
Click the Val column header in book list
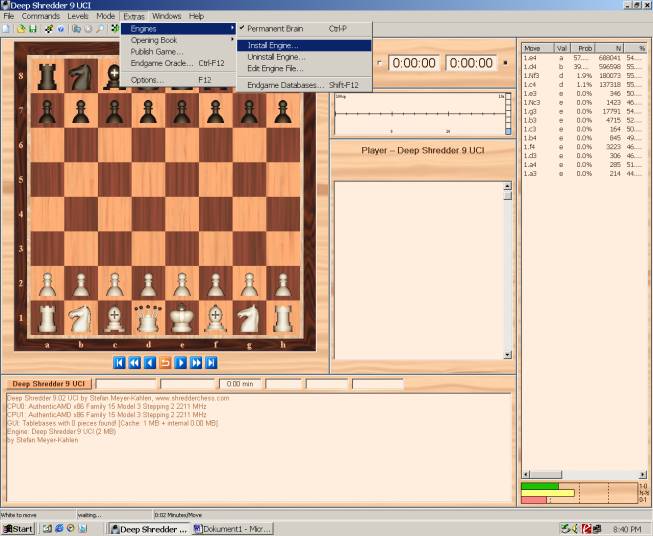[562, 48]
